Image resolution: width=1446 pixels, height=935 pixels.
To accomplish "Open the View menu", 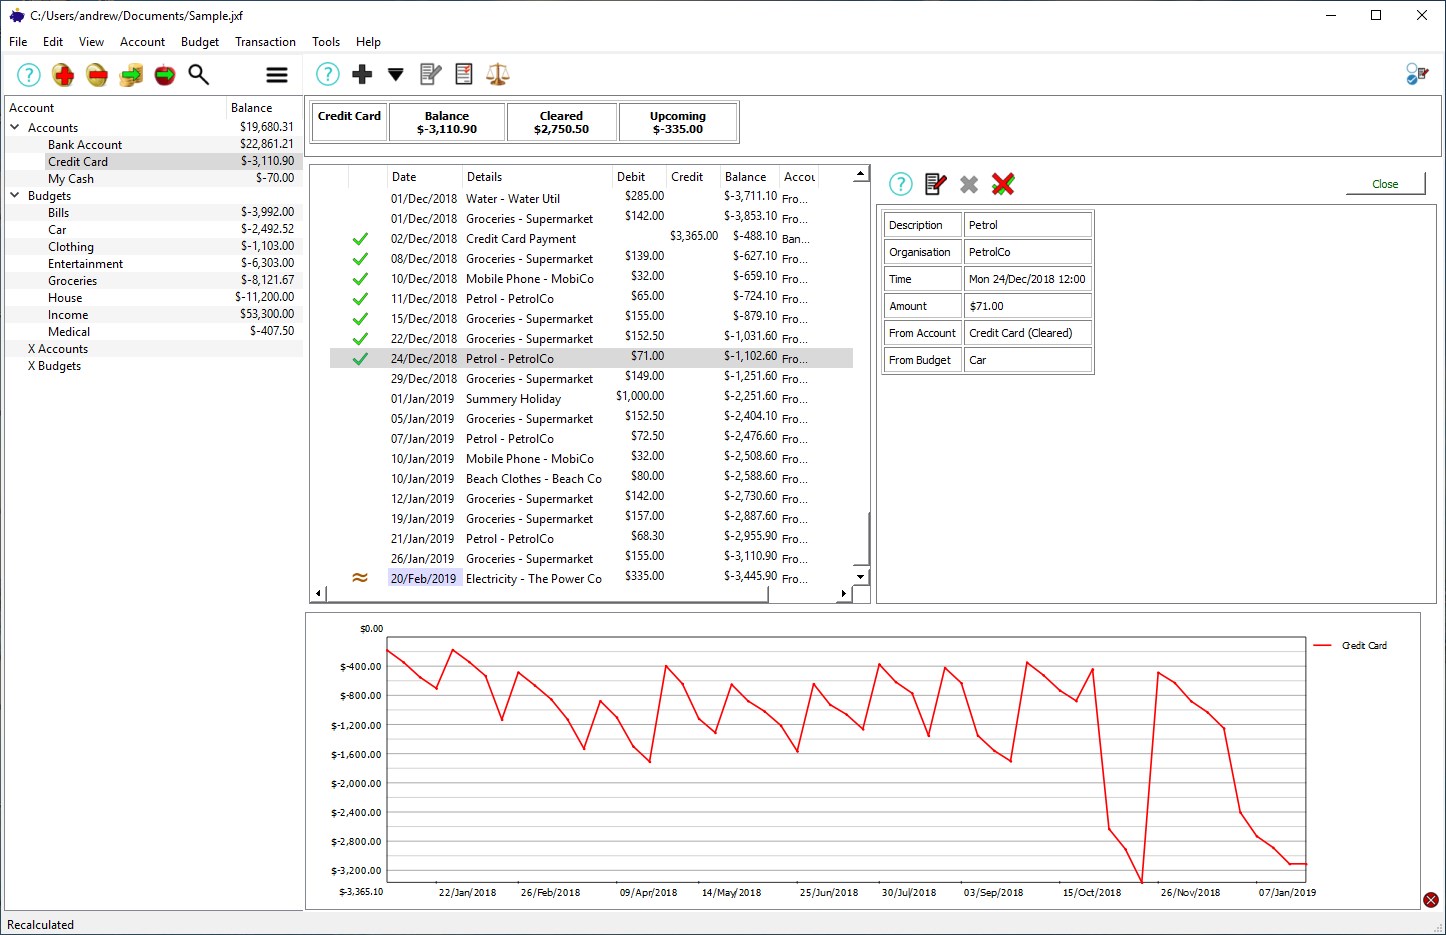I will click(91, 42).
